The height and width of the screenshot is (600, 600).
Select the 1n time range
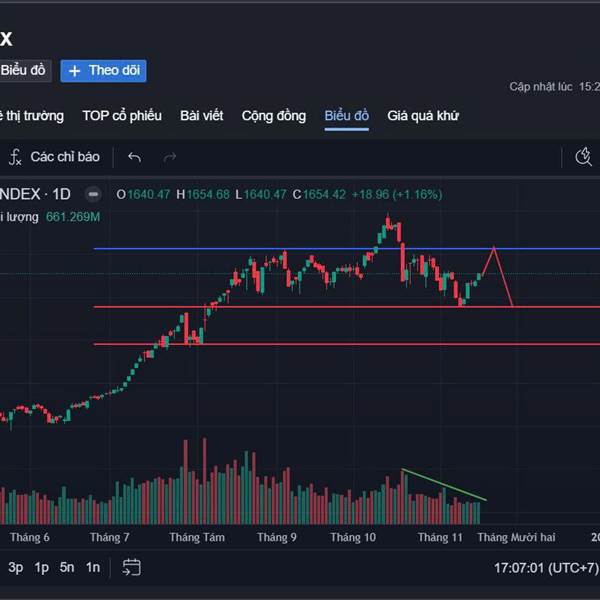(x=92, y=568)
